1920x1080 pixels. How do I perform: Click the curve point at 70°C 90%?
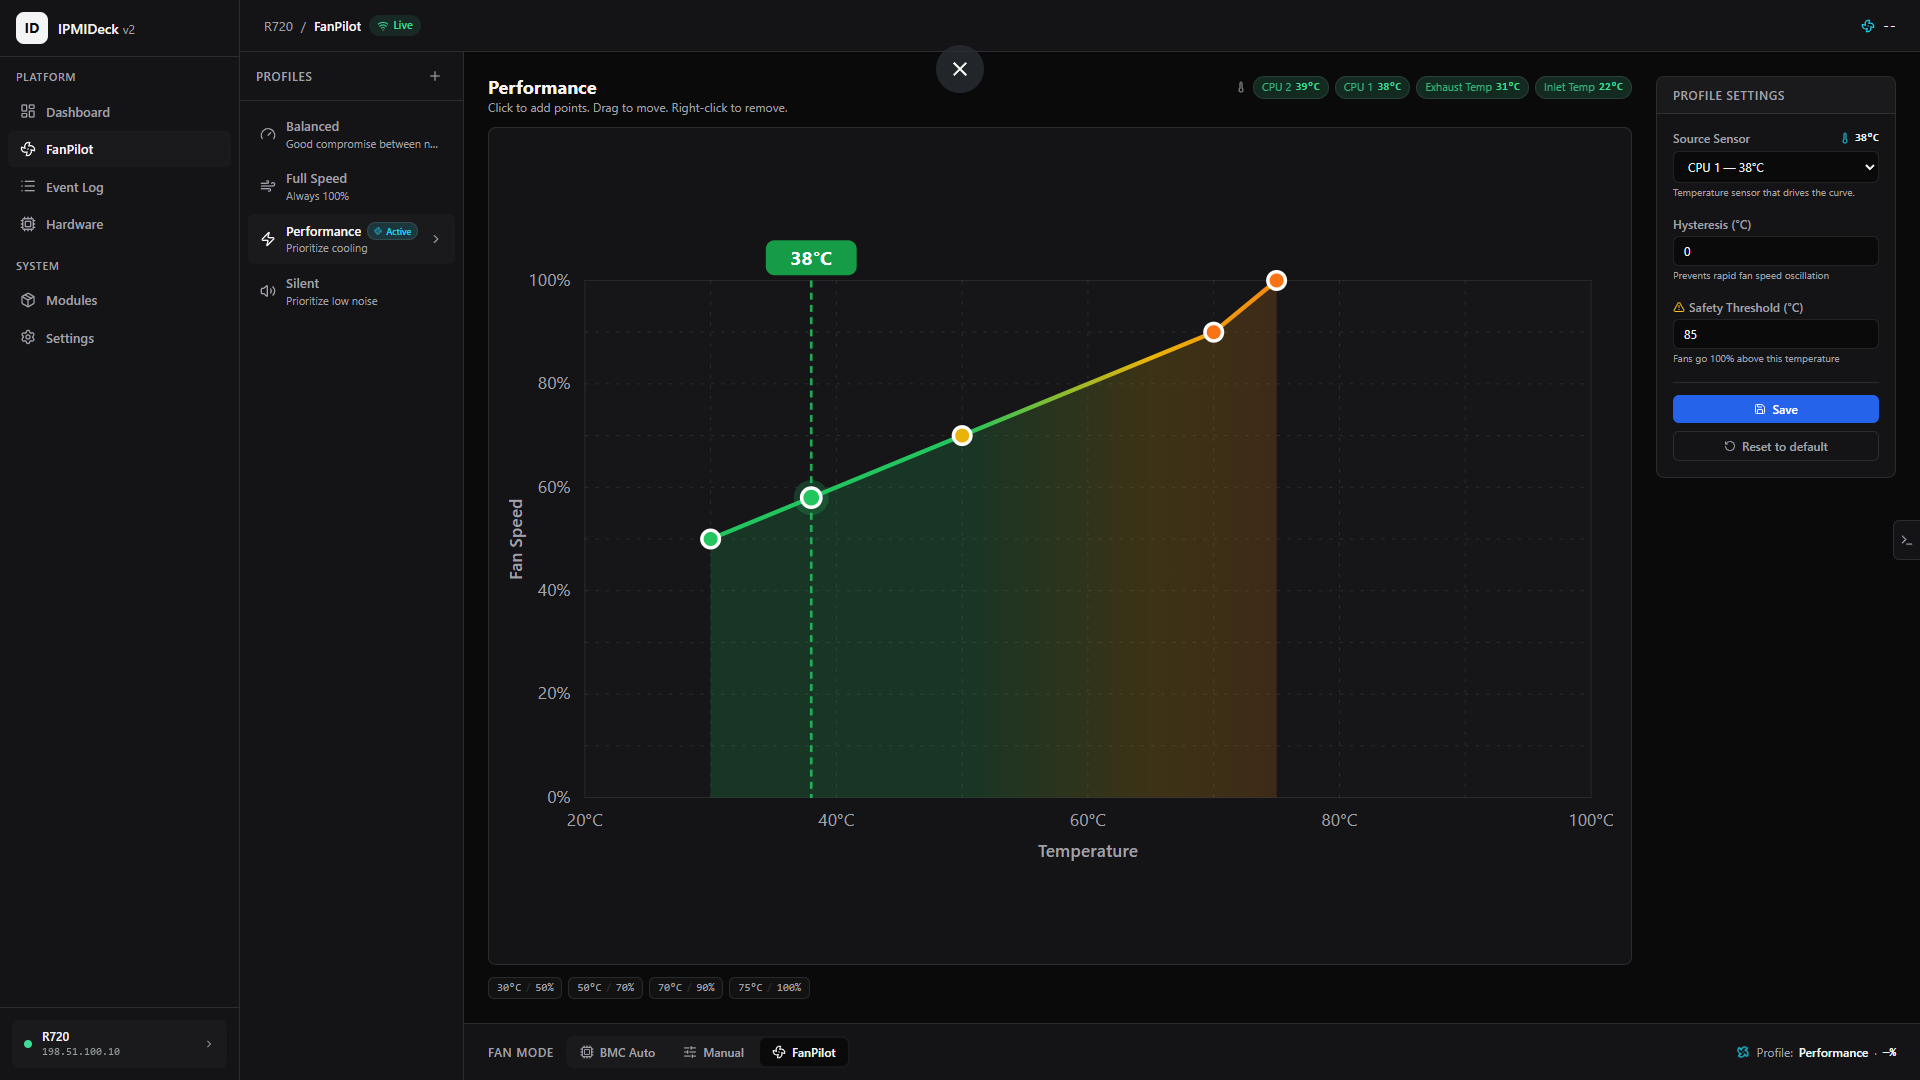1213,332
